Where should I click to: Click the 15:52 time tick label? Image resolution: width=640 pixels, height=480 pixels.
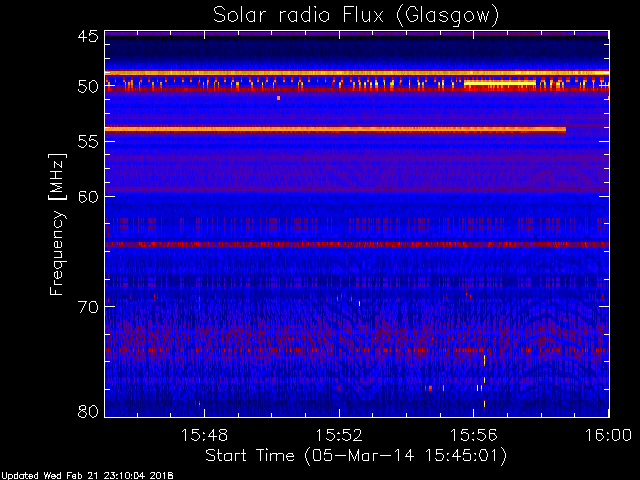pos(339,435)
